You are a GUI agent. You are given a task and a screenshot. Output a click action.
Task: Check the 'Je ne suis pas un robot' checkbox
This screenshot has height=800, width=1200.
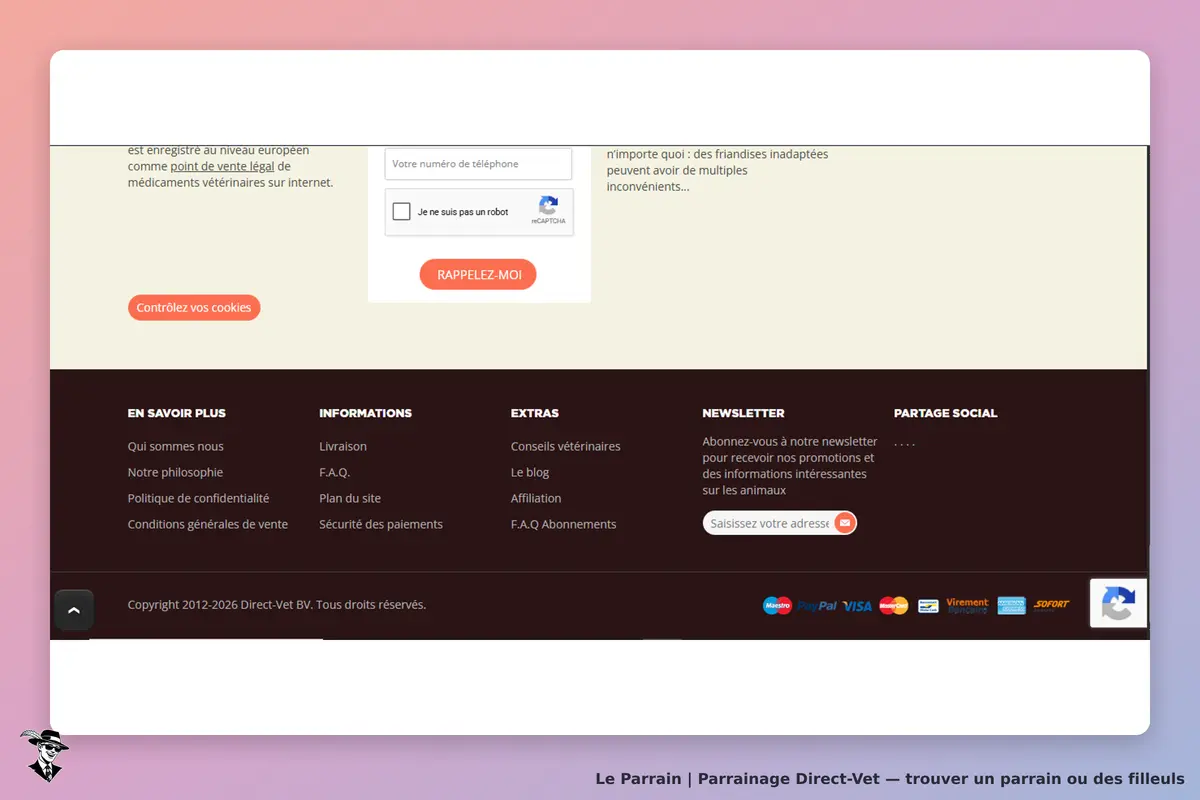(401, 212)
